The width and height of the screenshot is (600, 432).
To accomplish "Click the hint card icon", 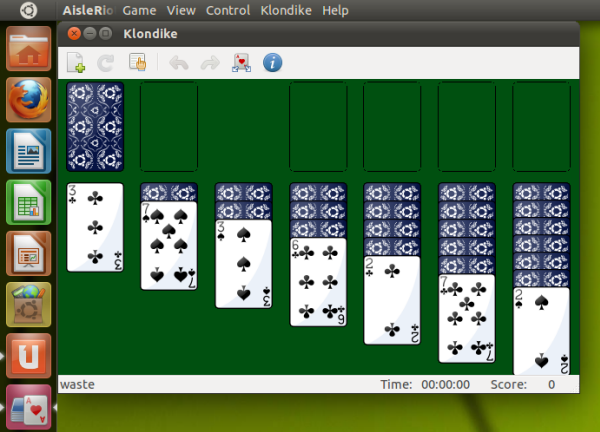I will click(241, 63).
